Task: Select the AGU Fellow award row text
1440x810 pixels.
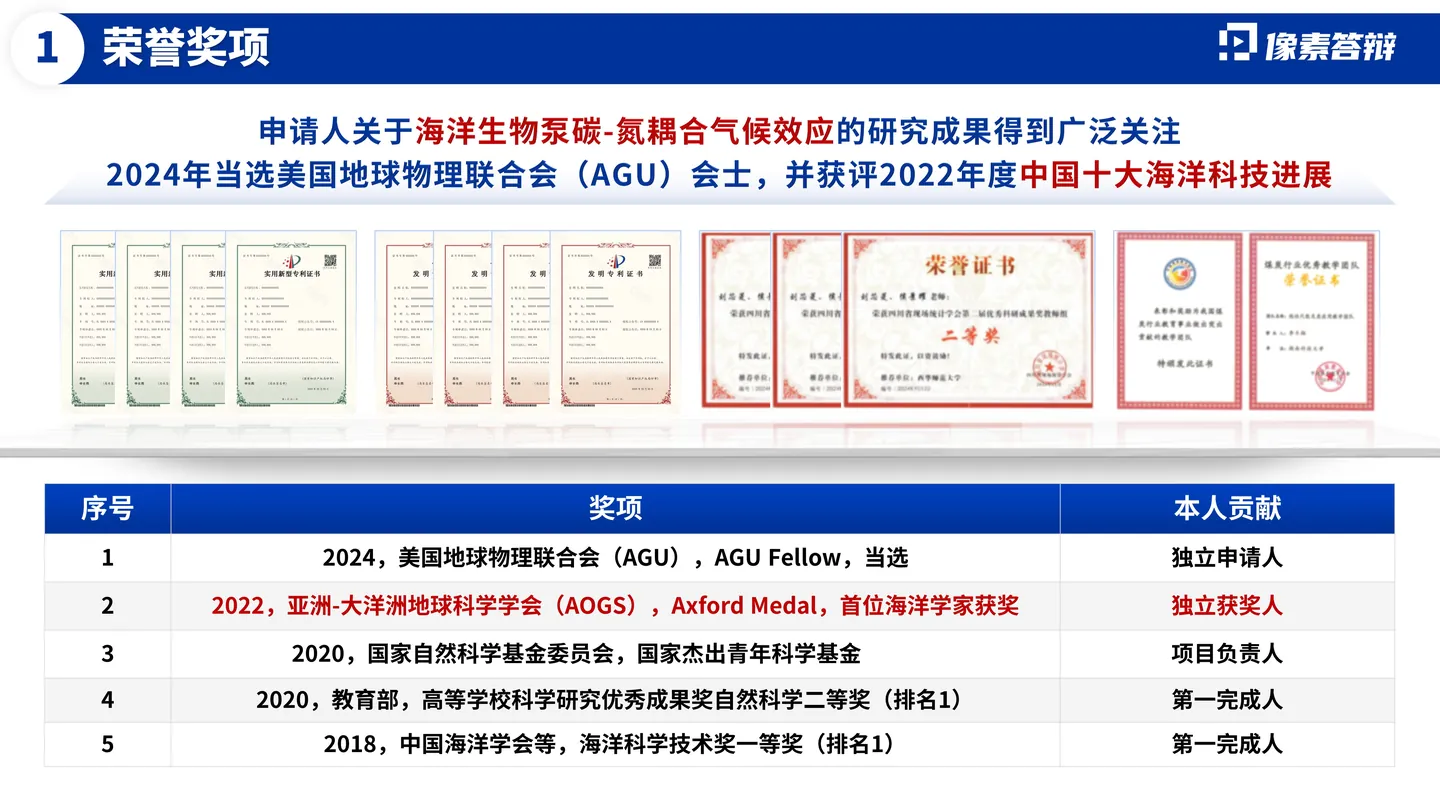Action: point(615,558)
